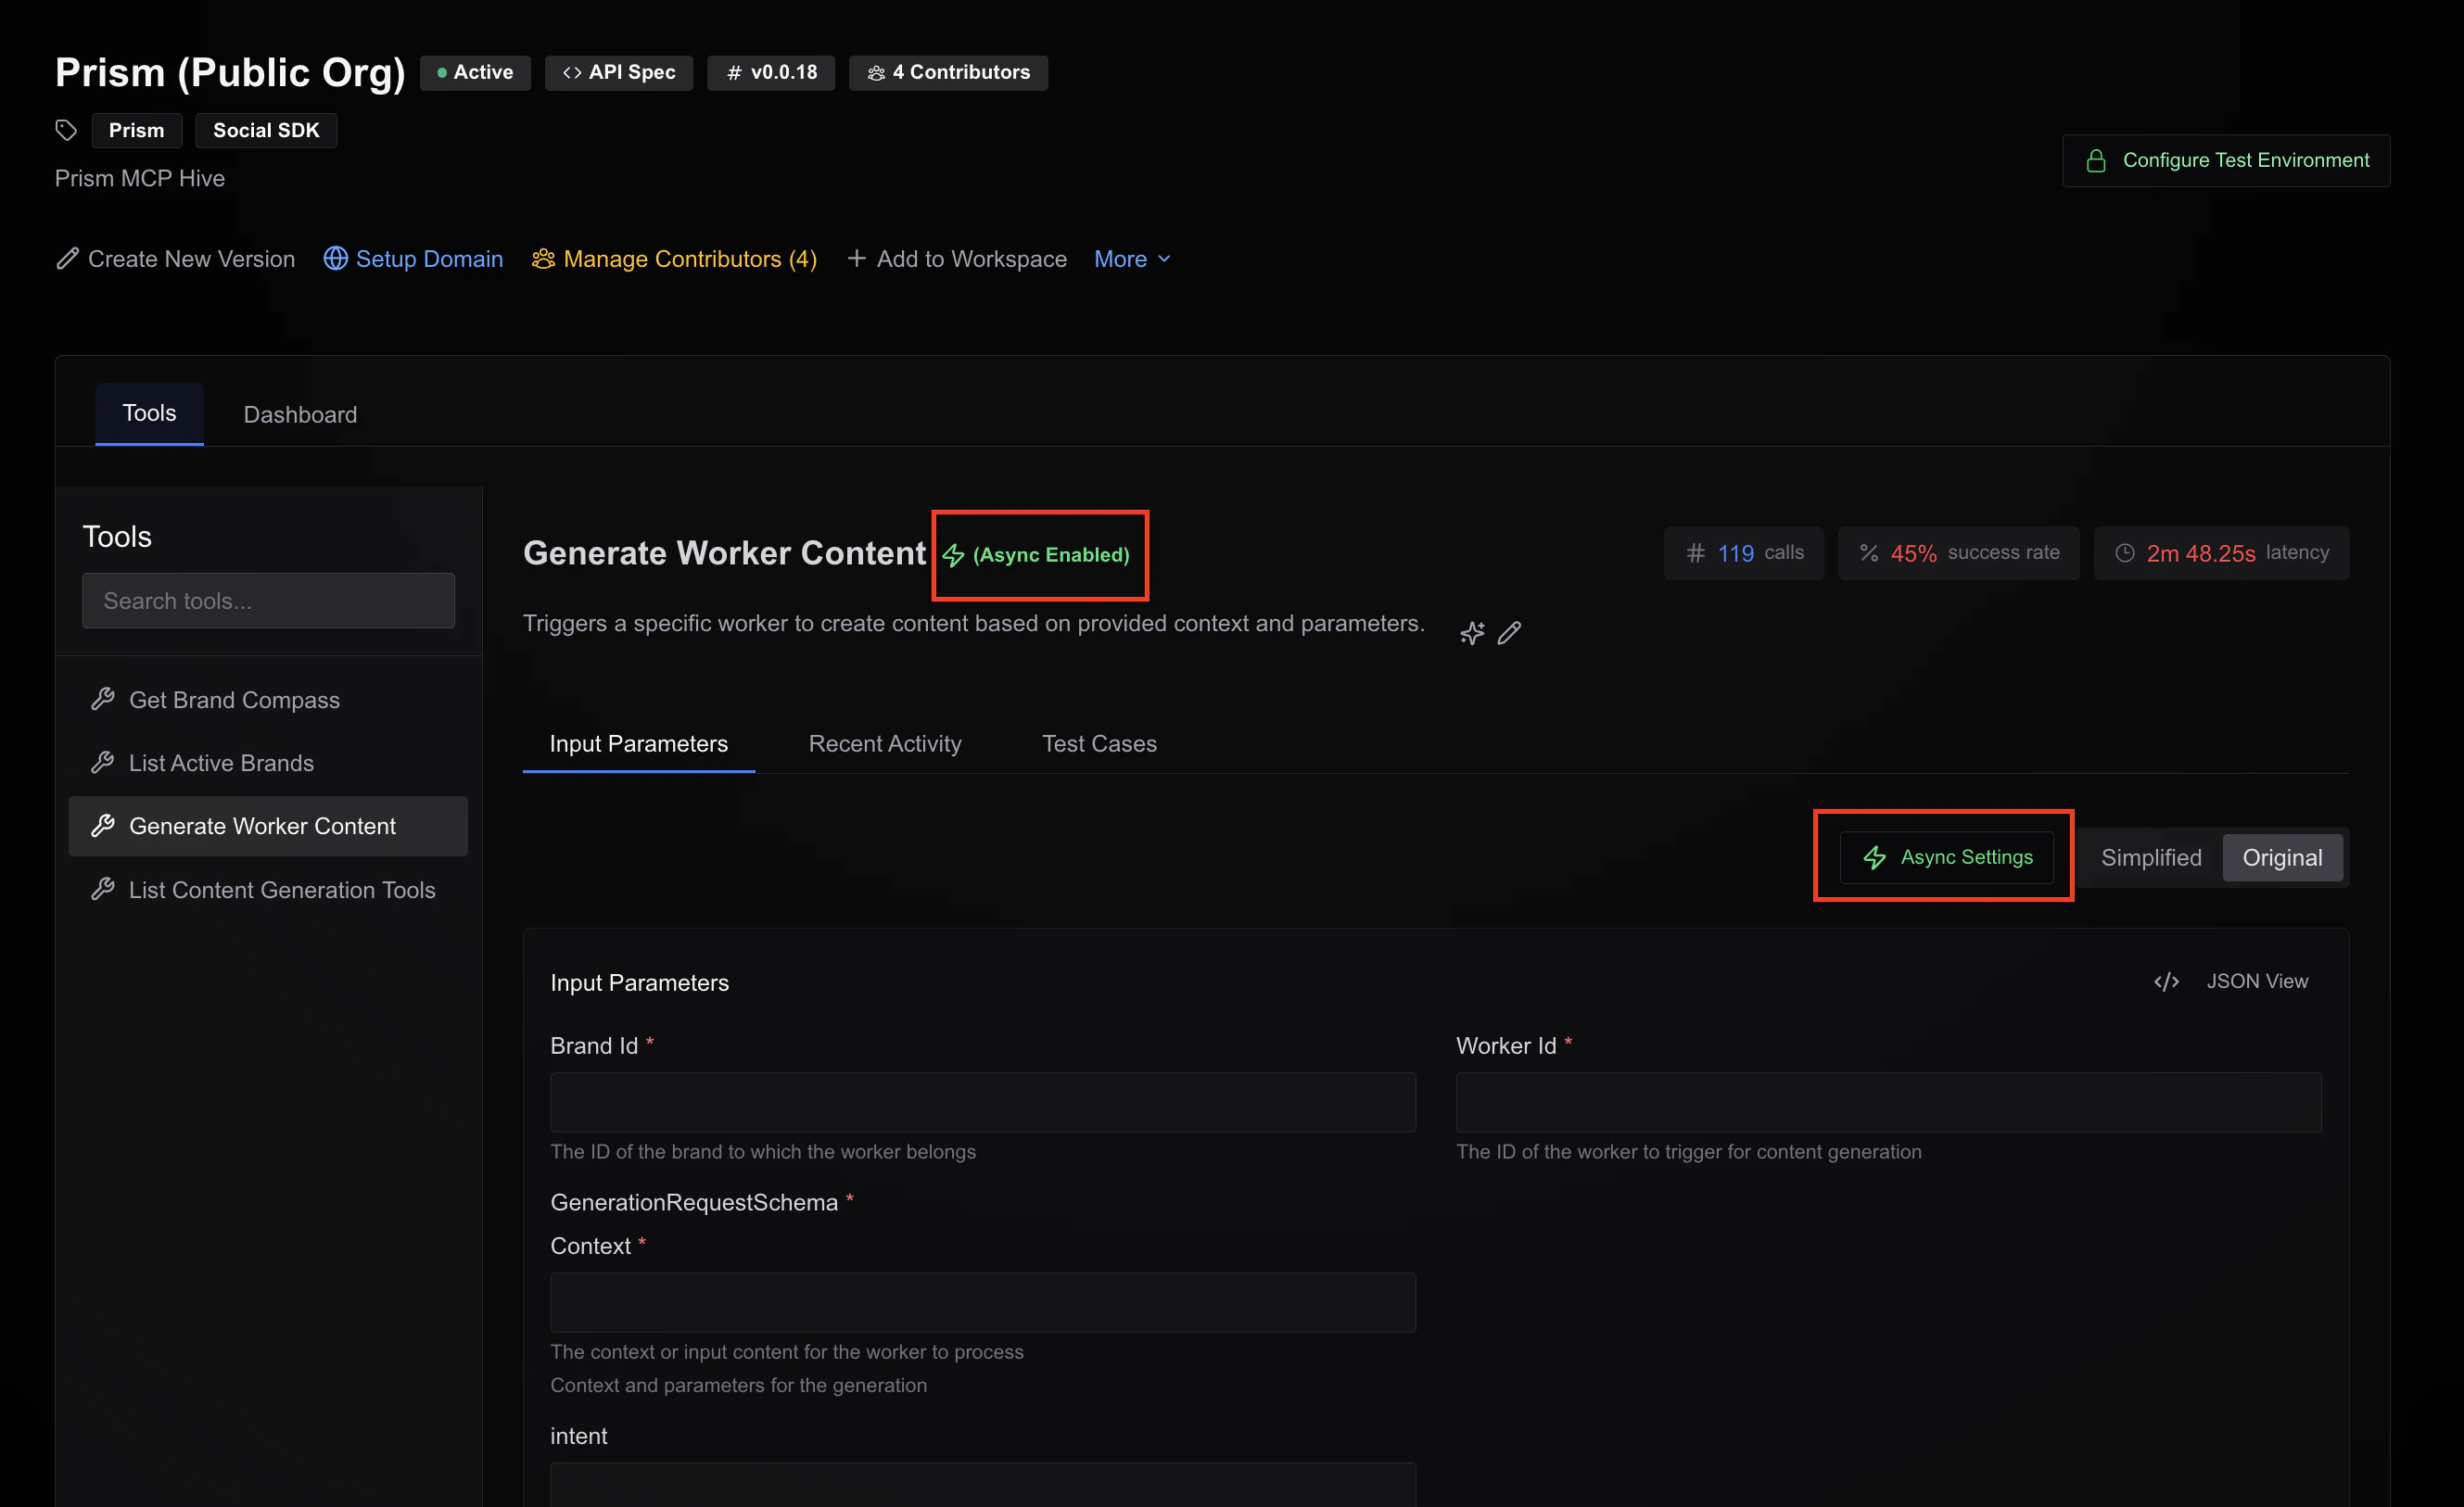
Task: Open JSON View of input parameters
Action: click(x=2231, y=982)
